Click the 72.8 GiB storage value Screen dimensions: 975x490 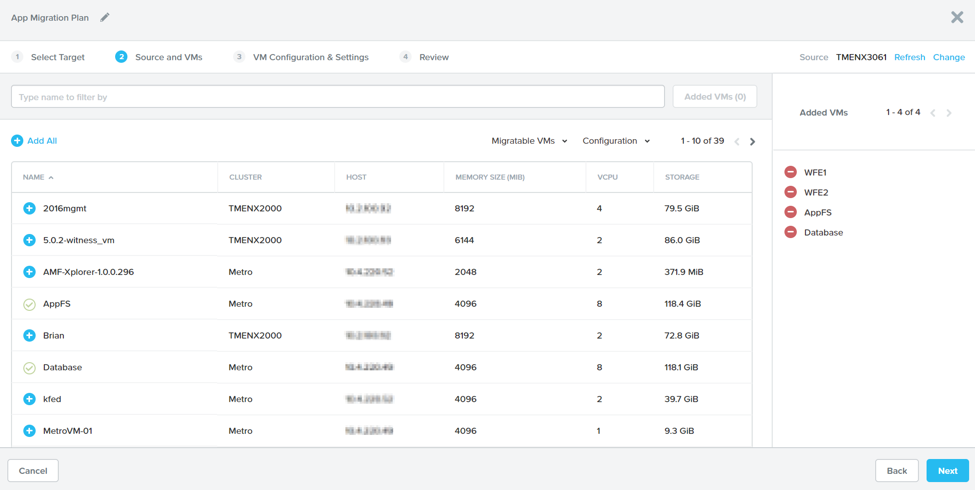(x=682, y=335)
